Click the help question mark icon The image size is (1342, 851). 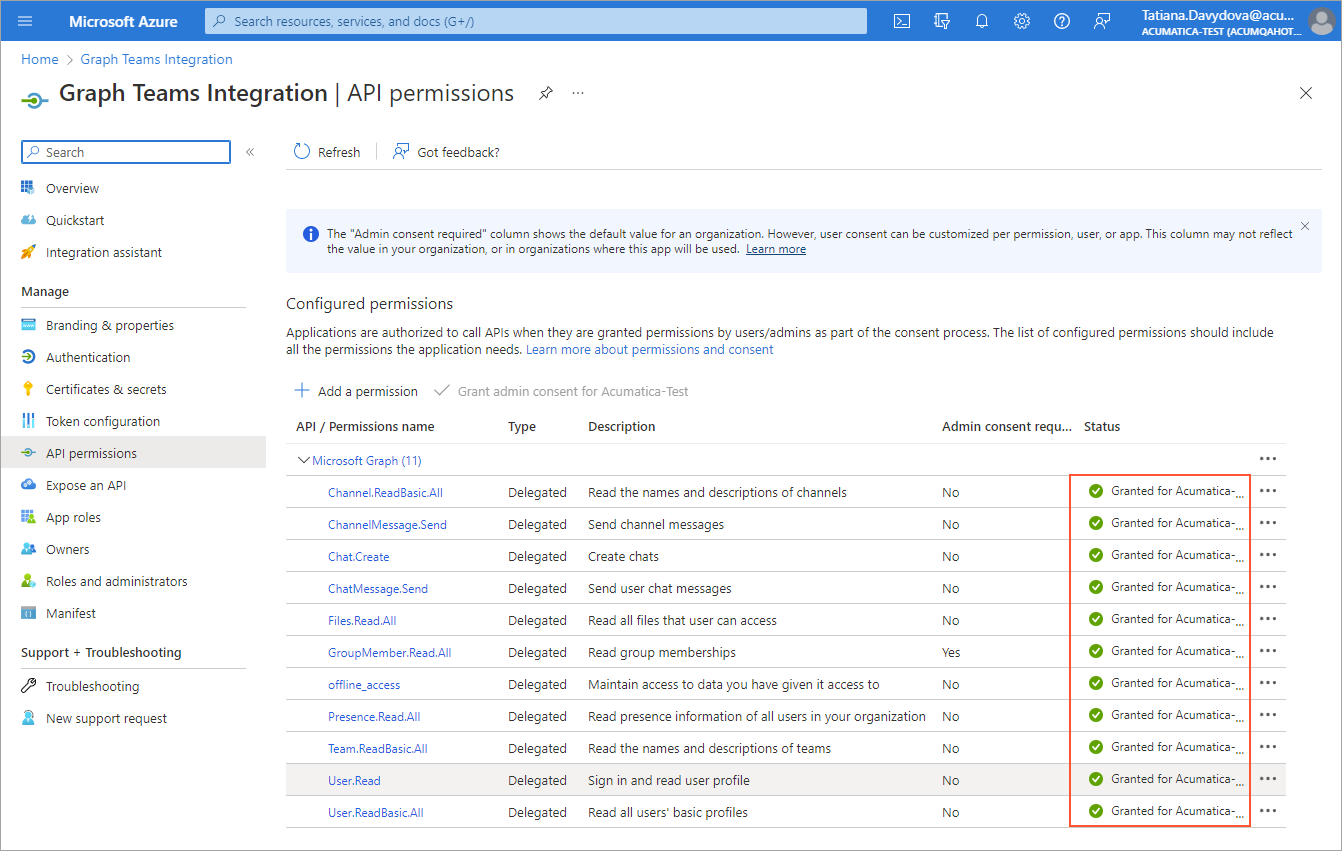[1061, 21]
